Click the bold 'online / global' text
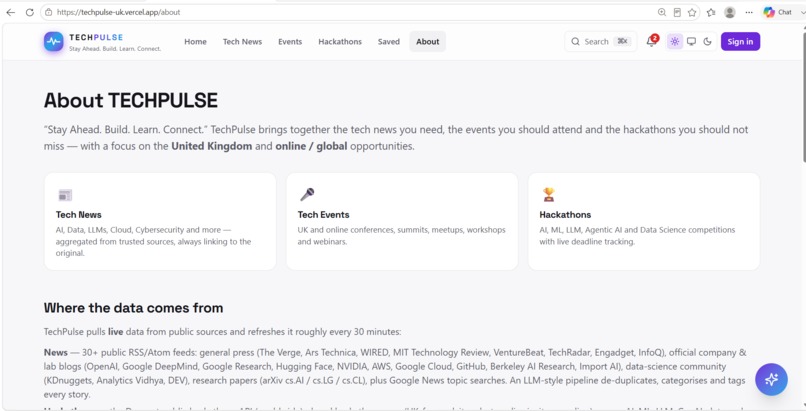806x411 pixels. (x=311, y=146)
